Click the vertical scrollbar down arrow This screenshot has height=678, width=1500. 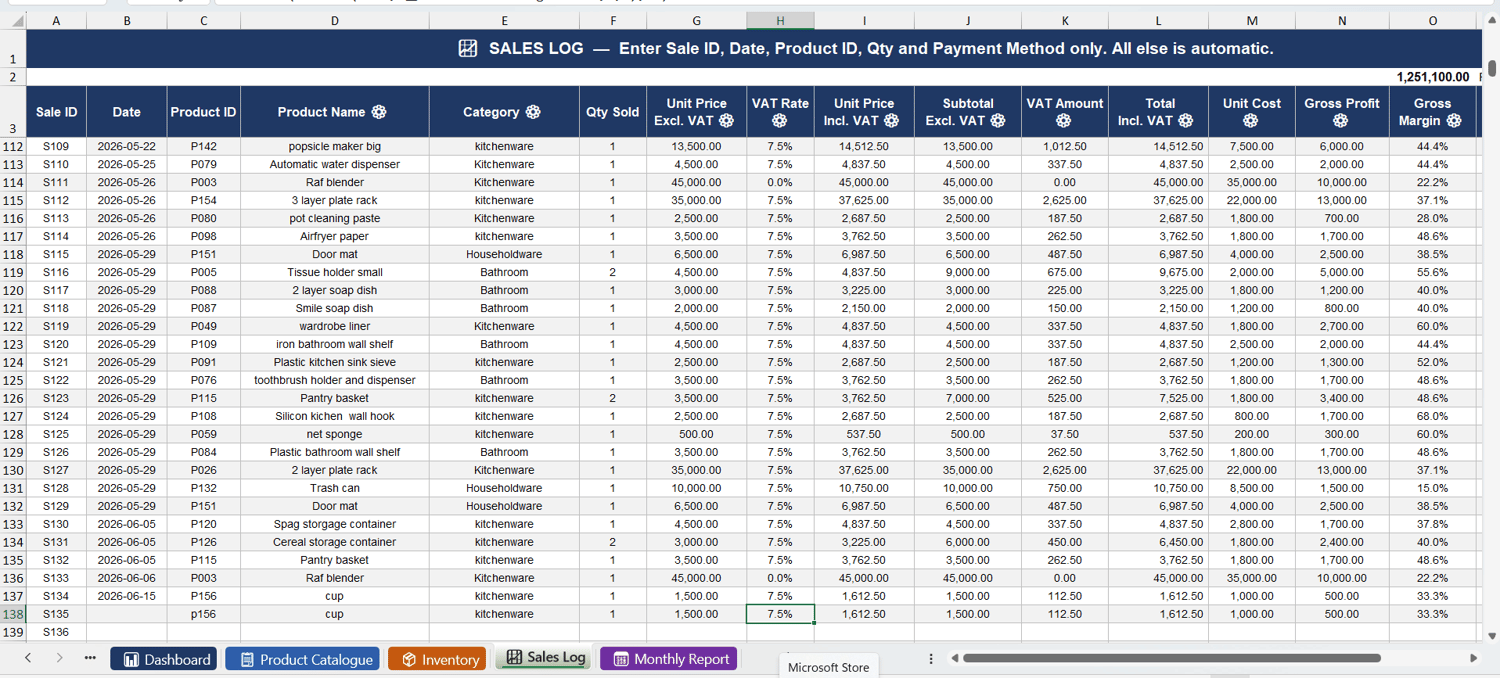point(1492,636)
